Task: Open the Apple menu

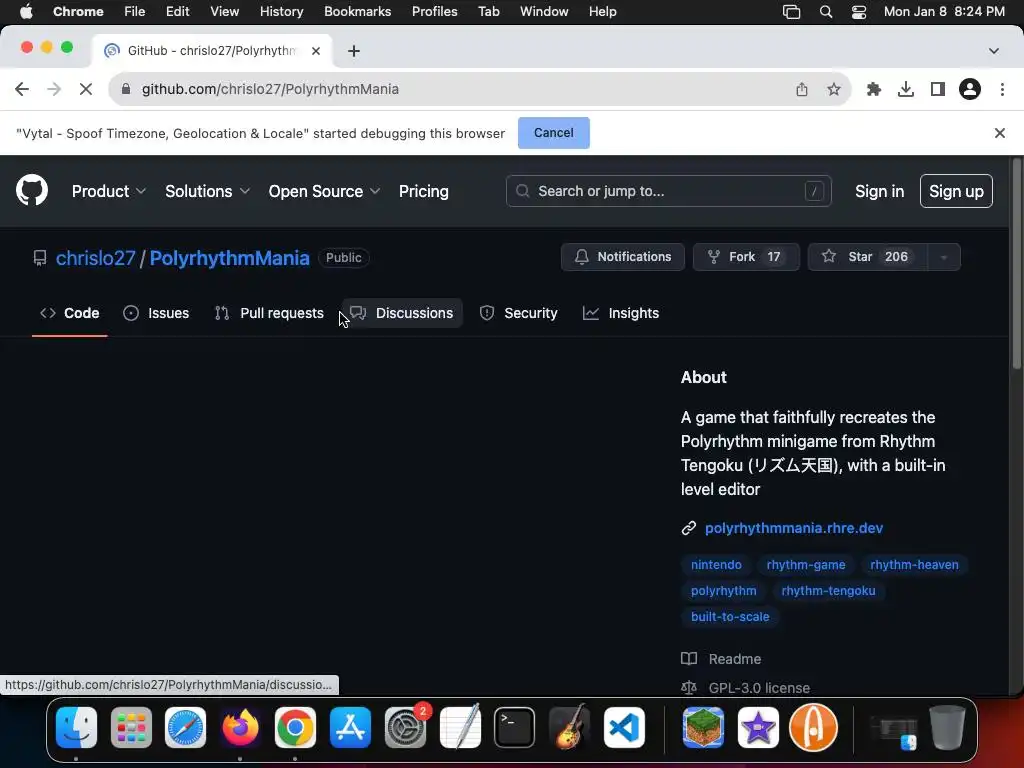Action: pyautogui.click(x=26, y=12)
